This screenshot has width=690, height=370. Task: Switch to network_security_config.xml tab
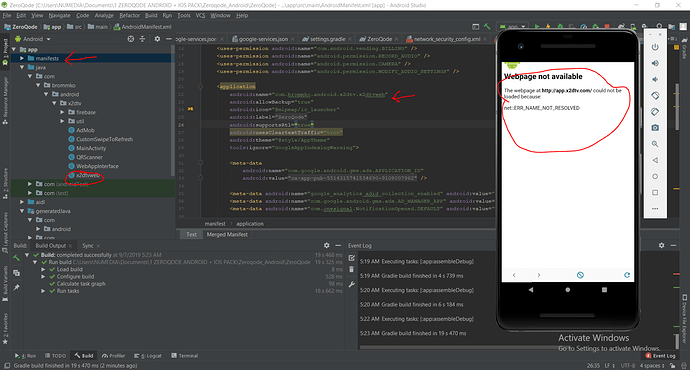coord(446,39)
